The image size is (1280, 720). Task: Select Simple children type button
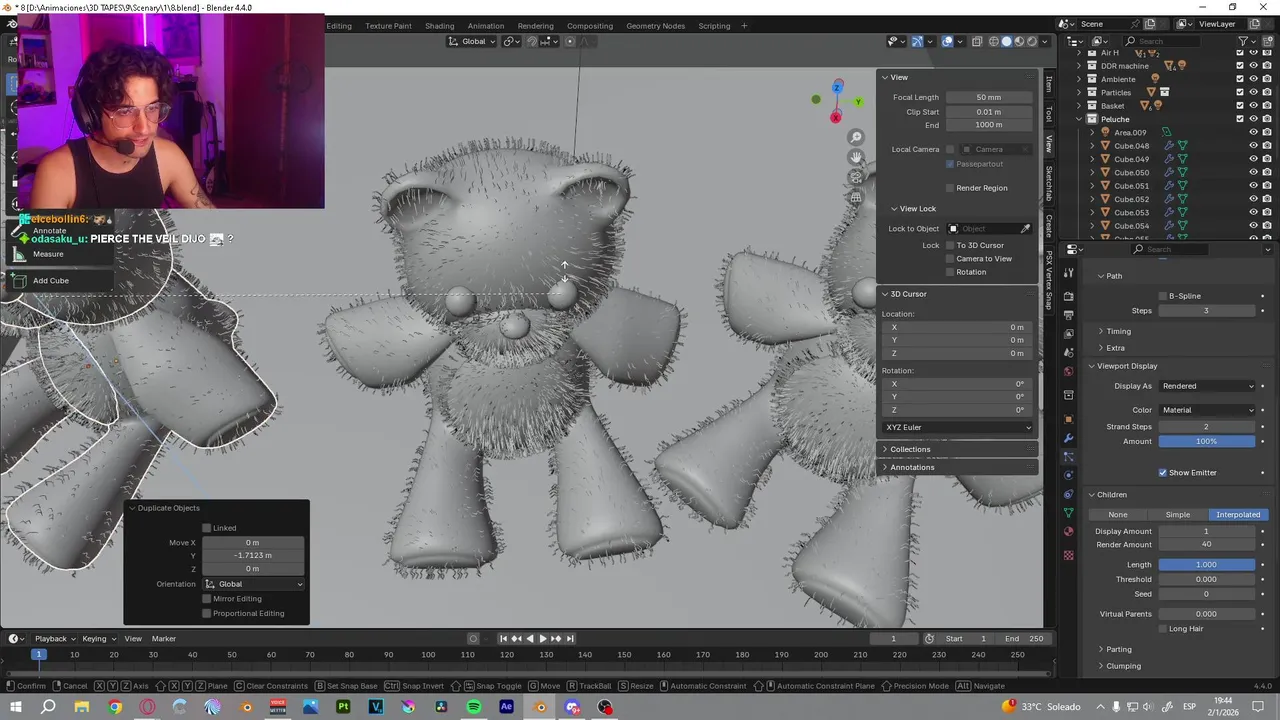tap(1178, 515)
